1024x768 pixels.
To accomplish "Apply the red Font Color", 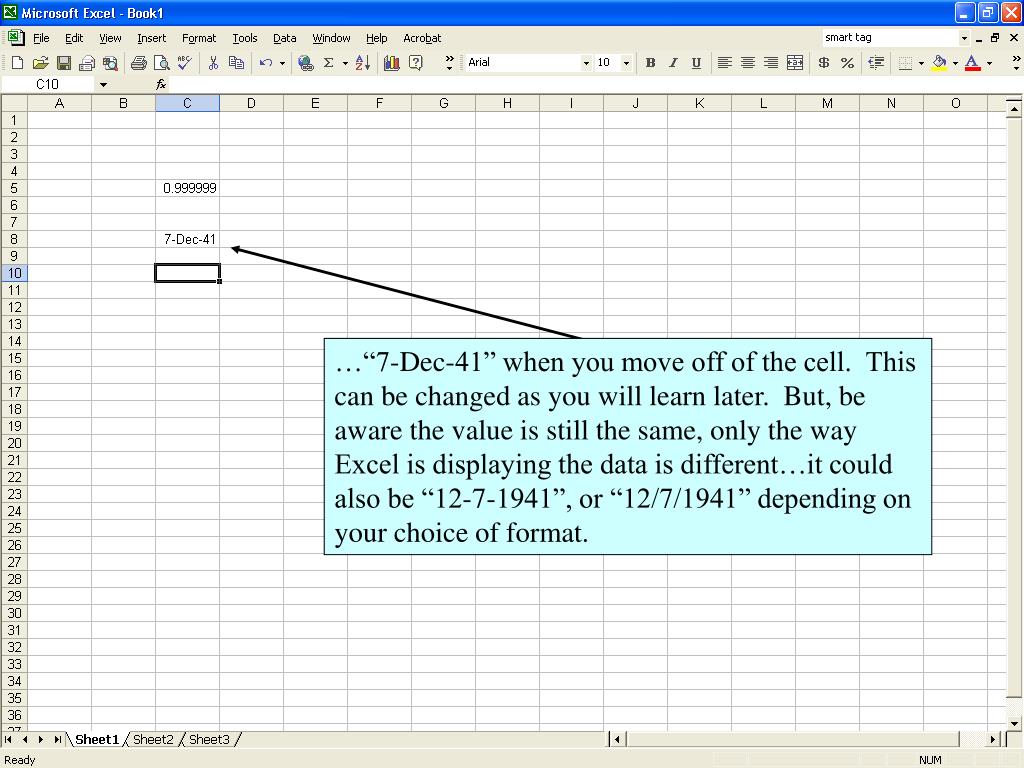I will 972,63.
